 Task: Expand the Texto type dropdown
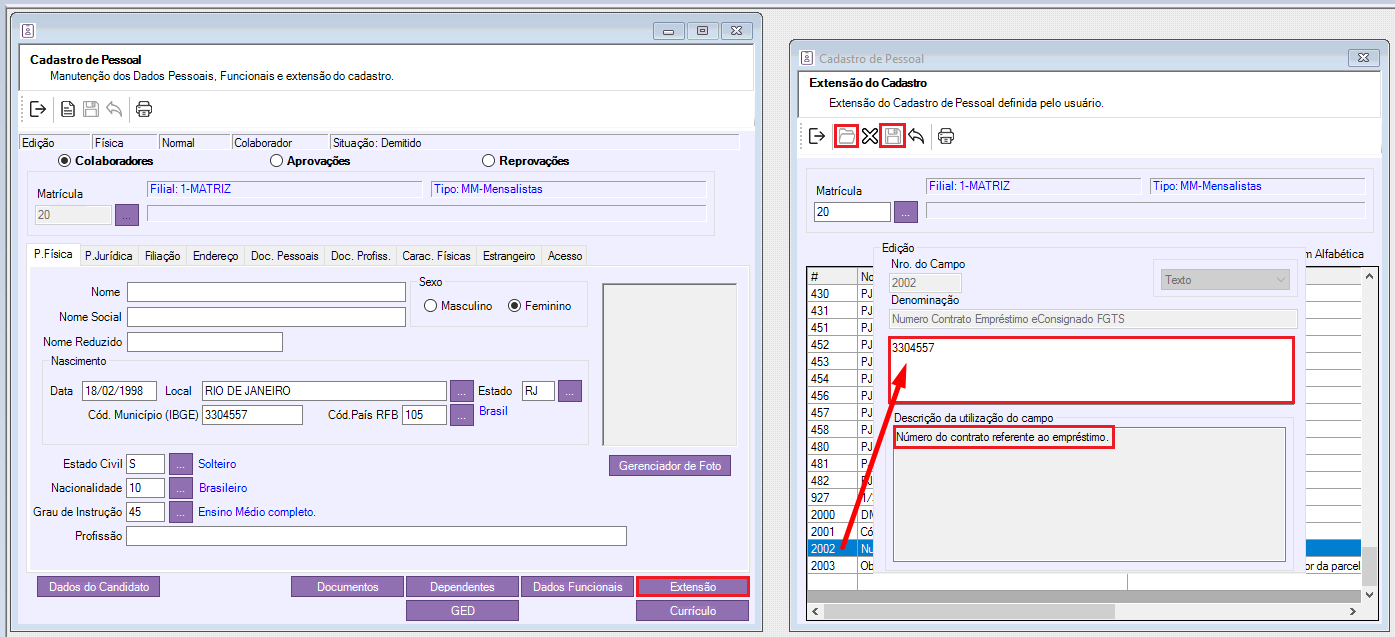coord(1223,280)
